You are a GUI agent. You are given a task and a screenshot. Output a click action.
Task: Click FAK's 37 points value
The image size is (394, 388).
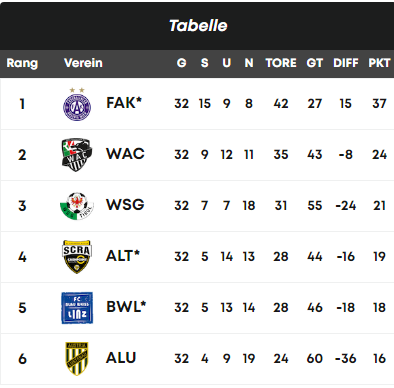379,104
